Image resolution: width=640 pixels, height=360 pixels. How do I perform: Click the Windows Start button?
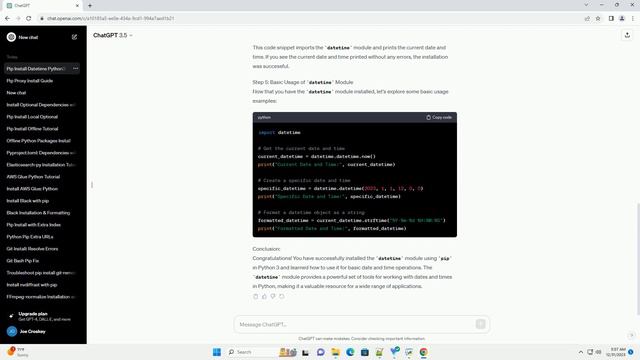(x=217, y=352)
